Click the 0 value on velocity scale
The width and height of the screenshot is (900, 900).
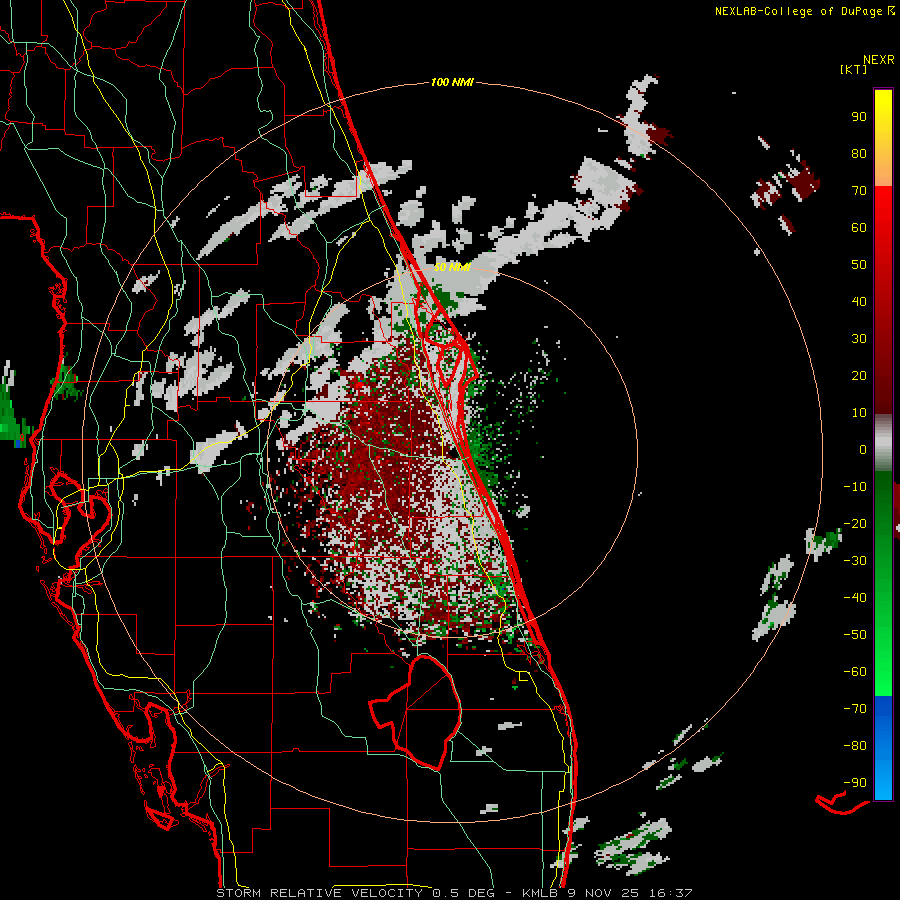863,449
